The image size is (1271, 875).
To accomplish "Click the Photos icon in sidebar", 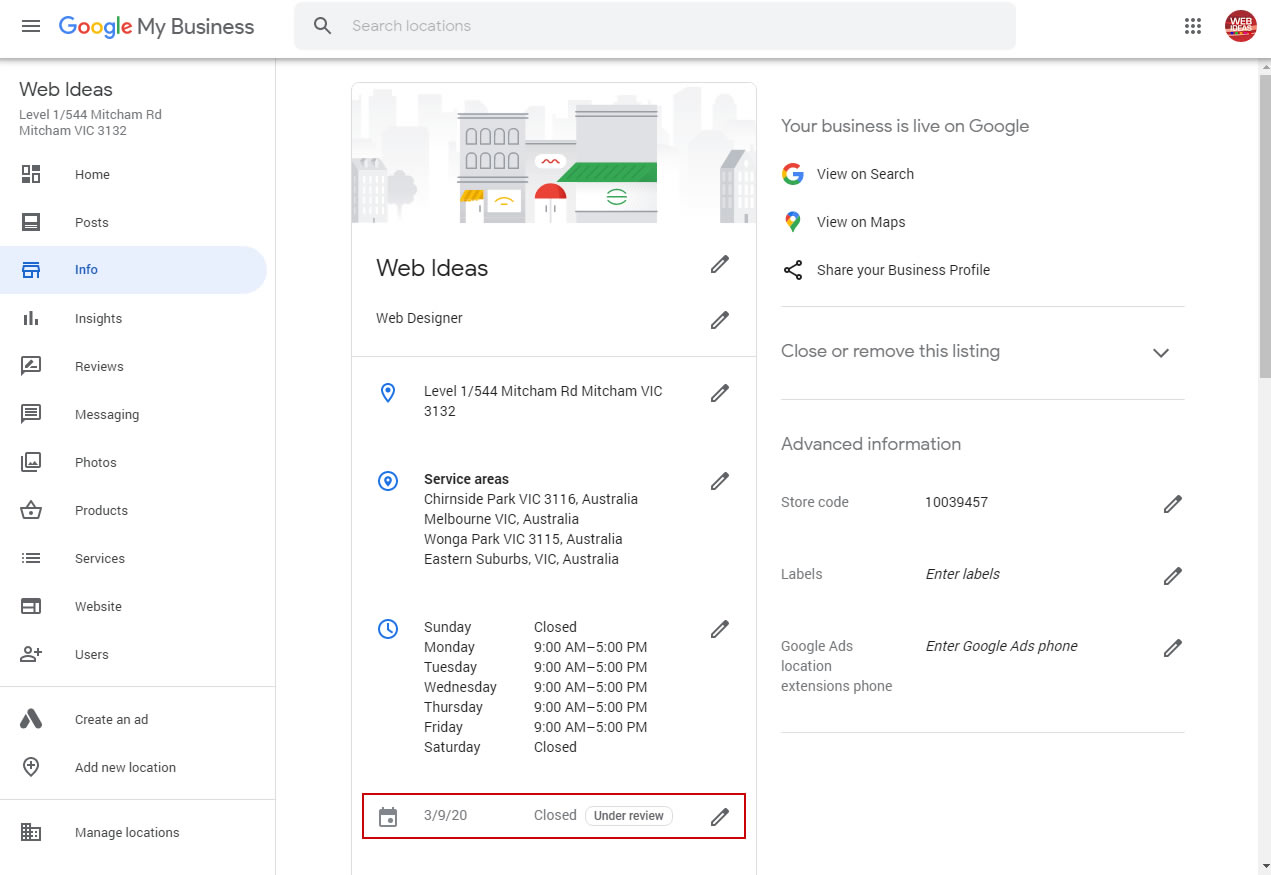I will click(31, 462).
